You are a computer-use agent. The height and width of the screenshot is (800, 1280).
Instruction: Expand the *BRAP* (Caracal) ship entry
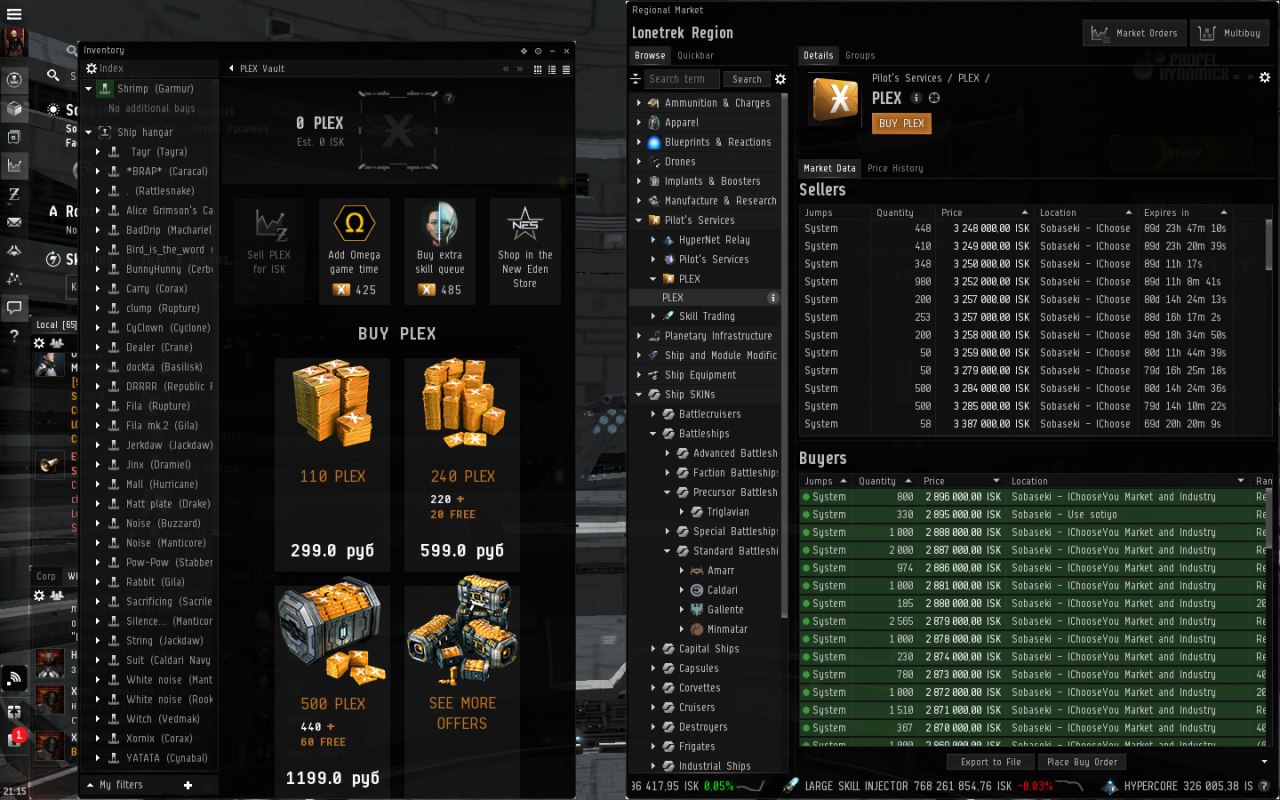pos(98,171)
